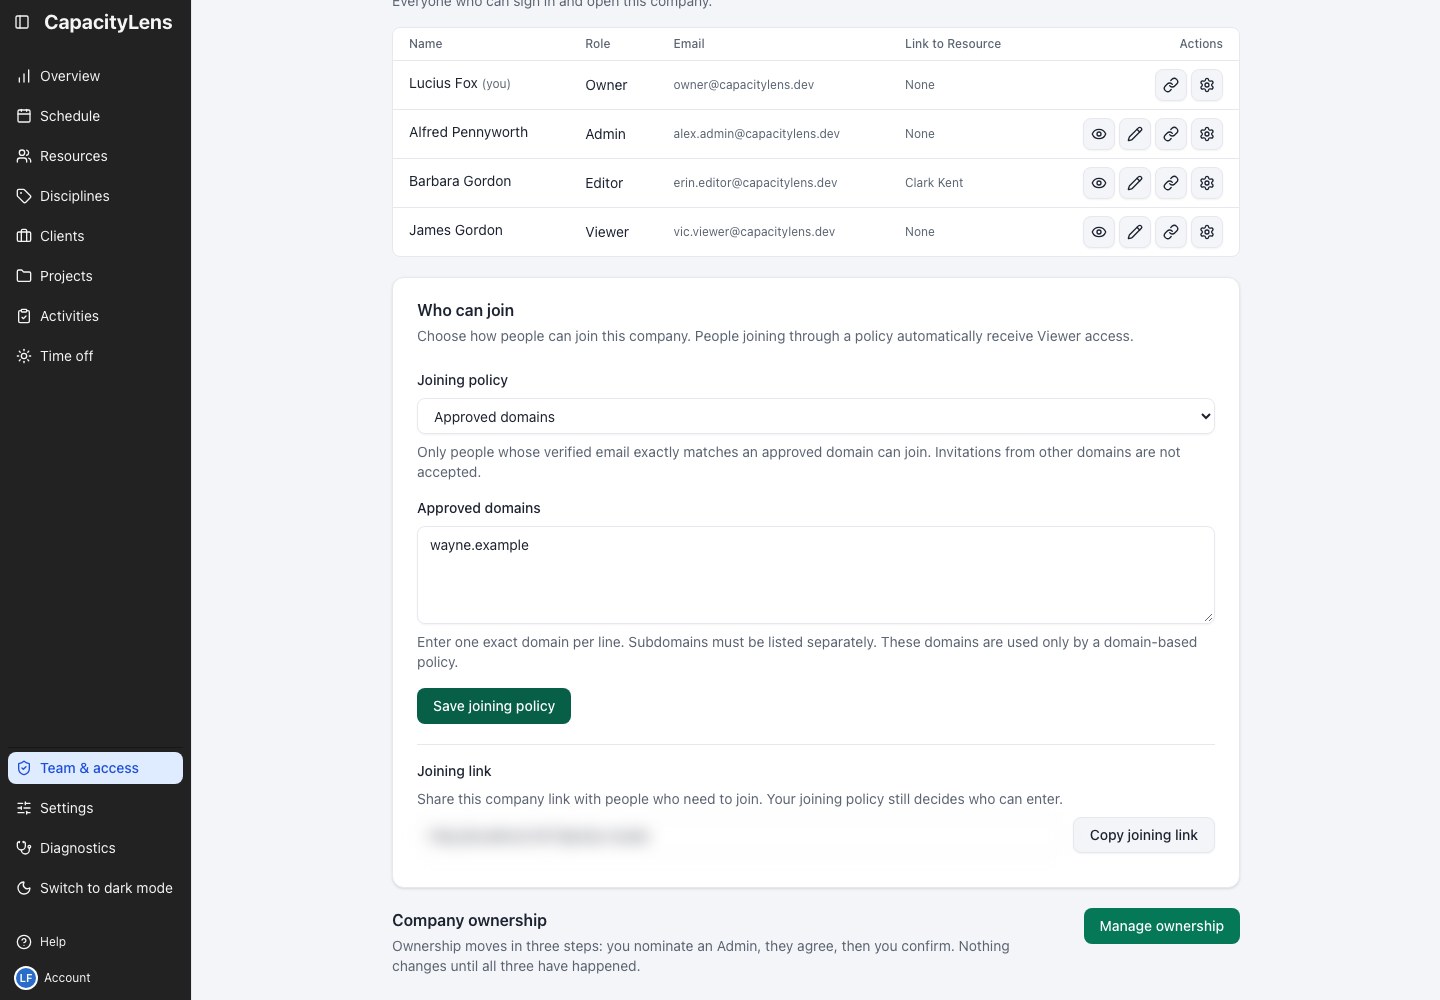Viewport: 1440px width, 1000px height.
Task: Open settings gear for Alfred Pennyworth
Action: point(1207,134)
